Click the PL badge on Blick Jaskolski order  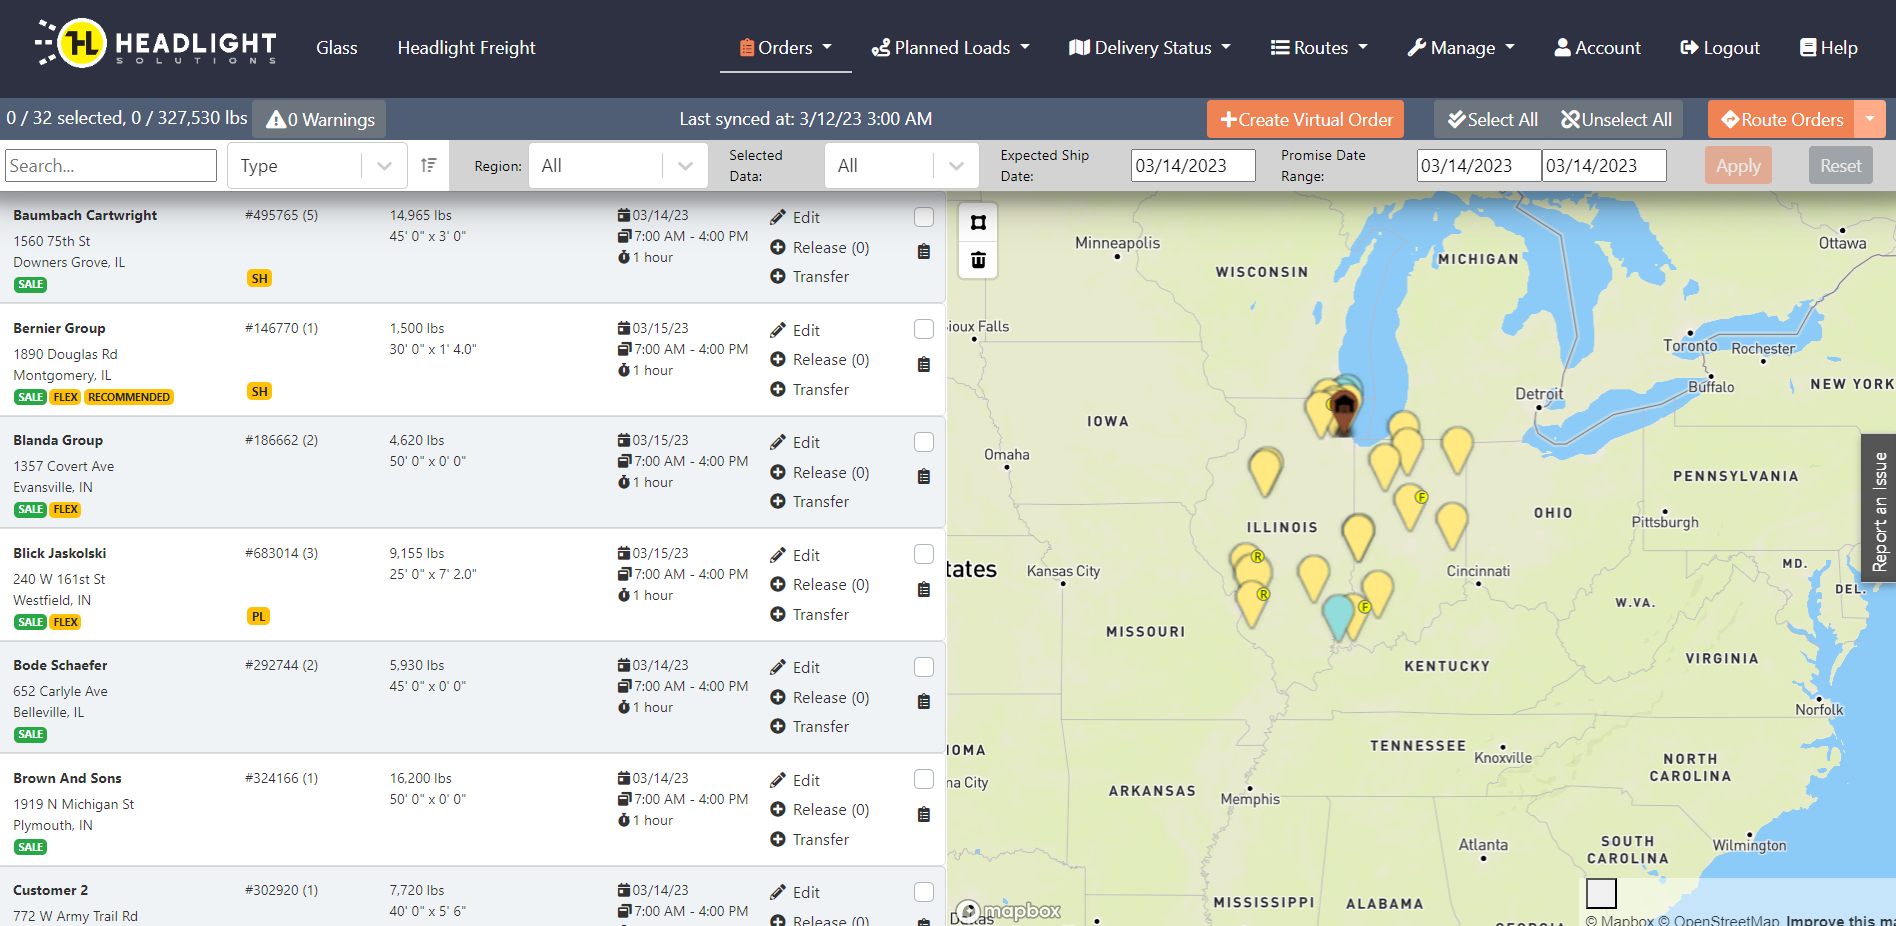259,617
